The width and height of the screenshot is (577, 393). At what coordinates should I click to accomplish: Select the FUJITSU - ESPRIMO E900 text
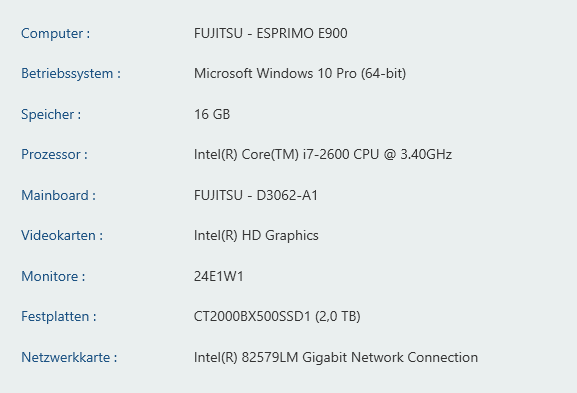pos(270,33)
